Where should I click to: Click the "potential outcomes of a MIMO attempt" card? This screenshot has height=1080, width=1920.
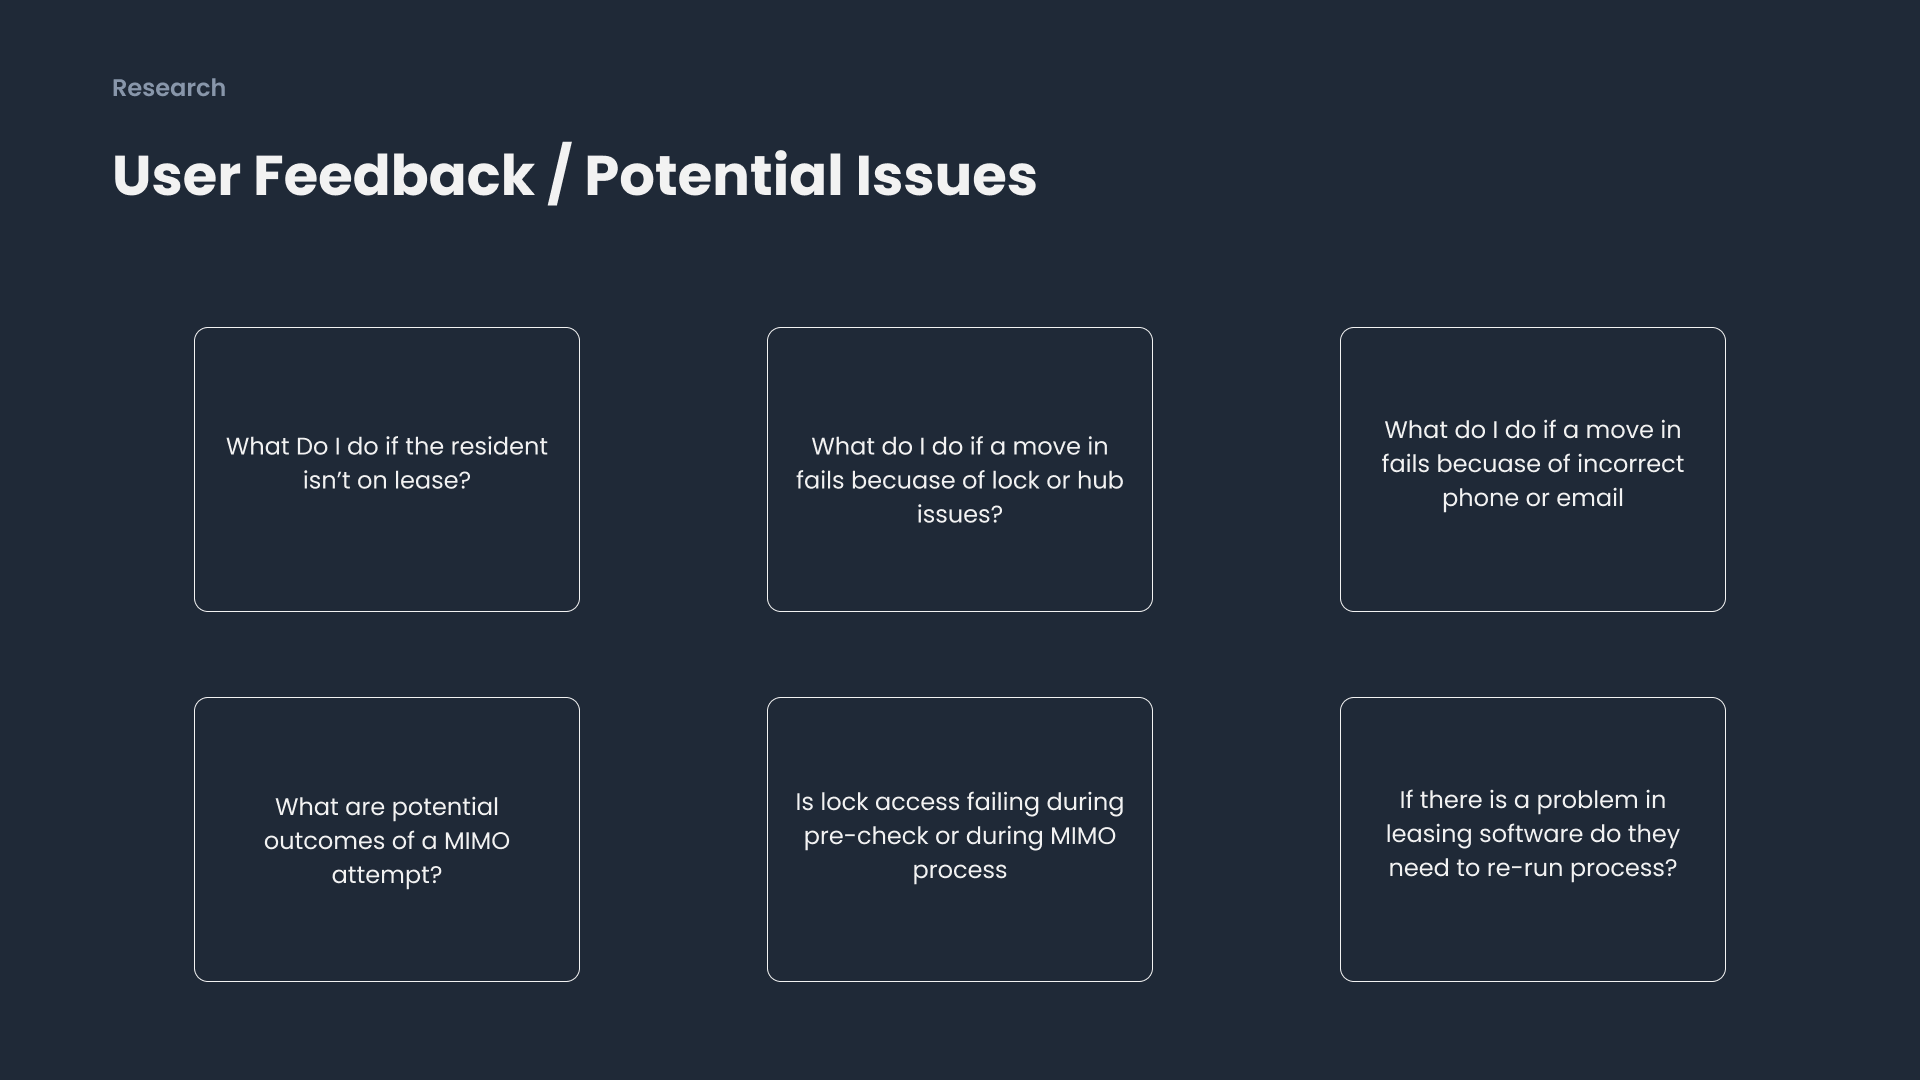(x=386, y=839)
